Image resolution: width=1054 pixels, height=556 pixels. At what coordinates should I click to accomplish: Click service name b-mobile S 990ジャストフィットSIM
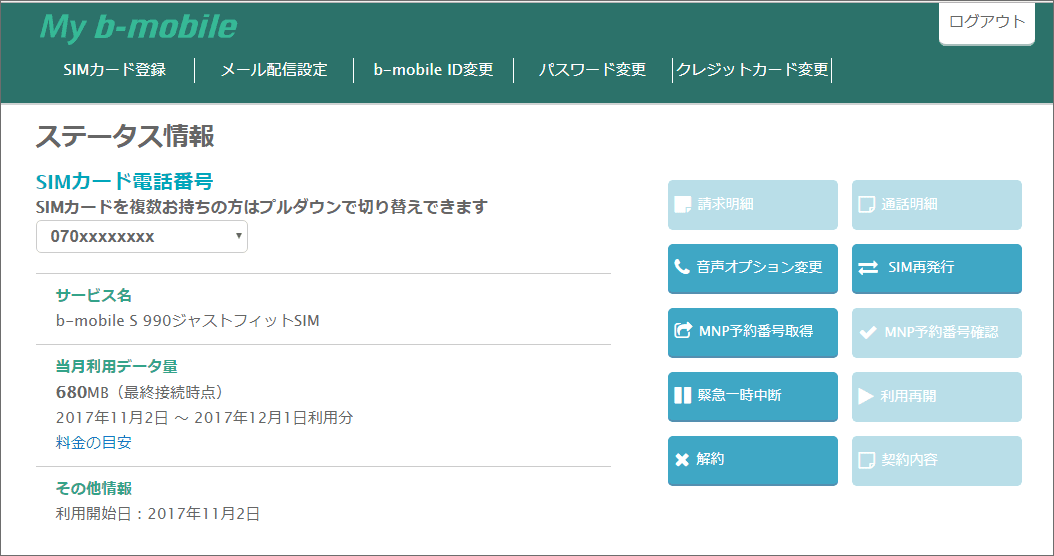tap(188, 321)
